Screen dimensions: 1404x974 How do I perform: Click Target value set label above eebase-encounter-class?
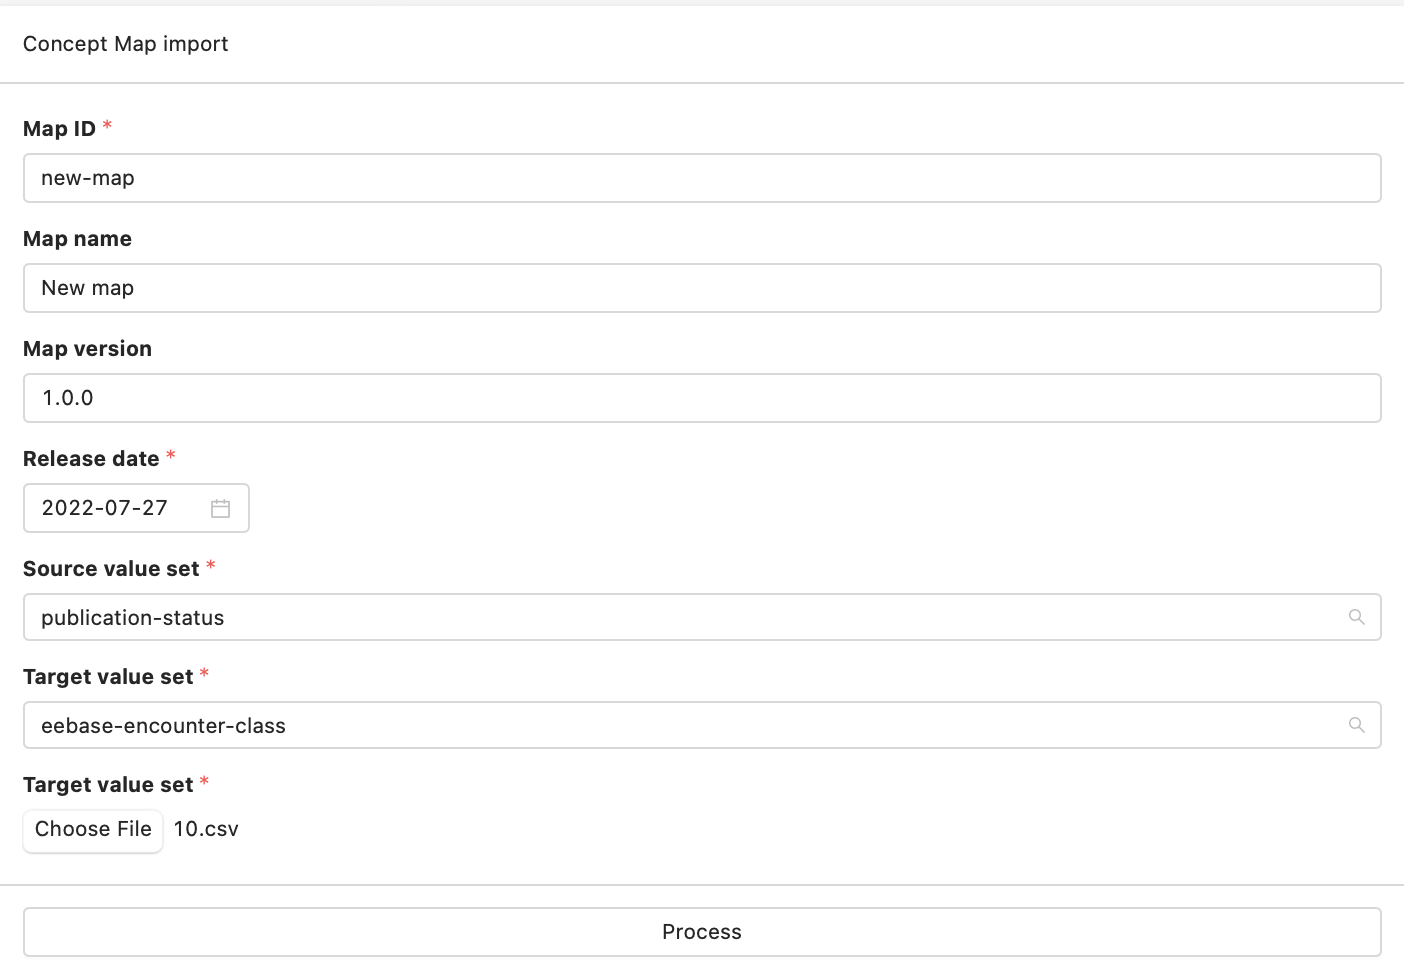point(108,677)
